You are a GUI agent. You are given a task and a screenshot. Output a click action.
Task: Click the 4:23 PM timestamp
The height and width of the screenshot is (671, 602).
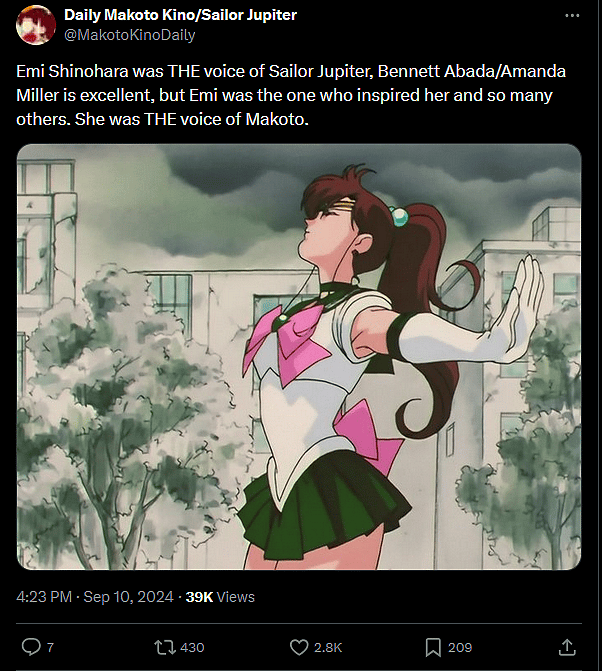(44, 597)
